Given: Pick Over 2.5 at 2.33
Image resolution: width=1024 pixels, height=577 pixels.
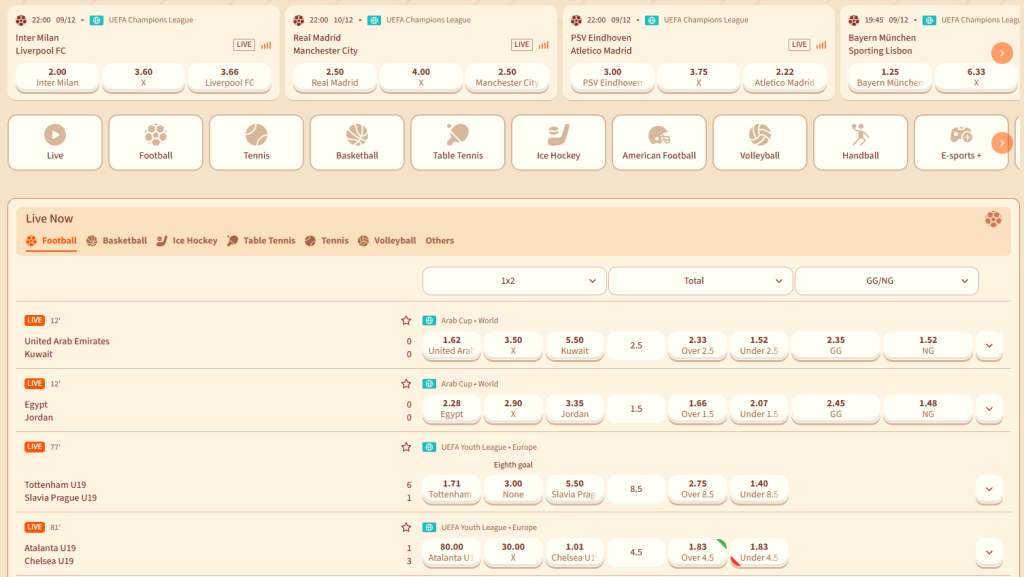Looking at the screenshot, I should click(x=697, y=345).
